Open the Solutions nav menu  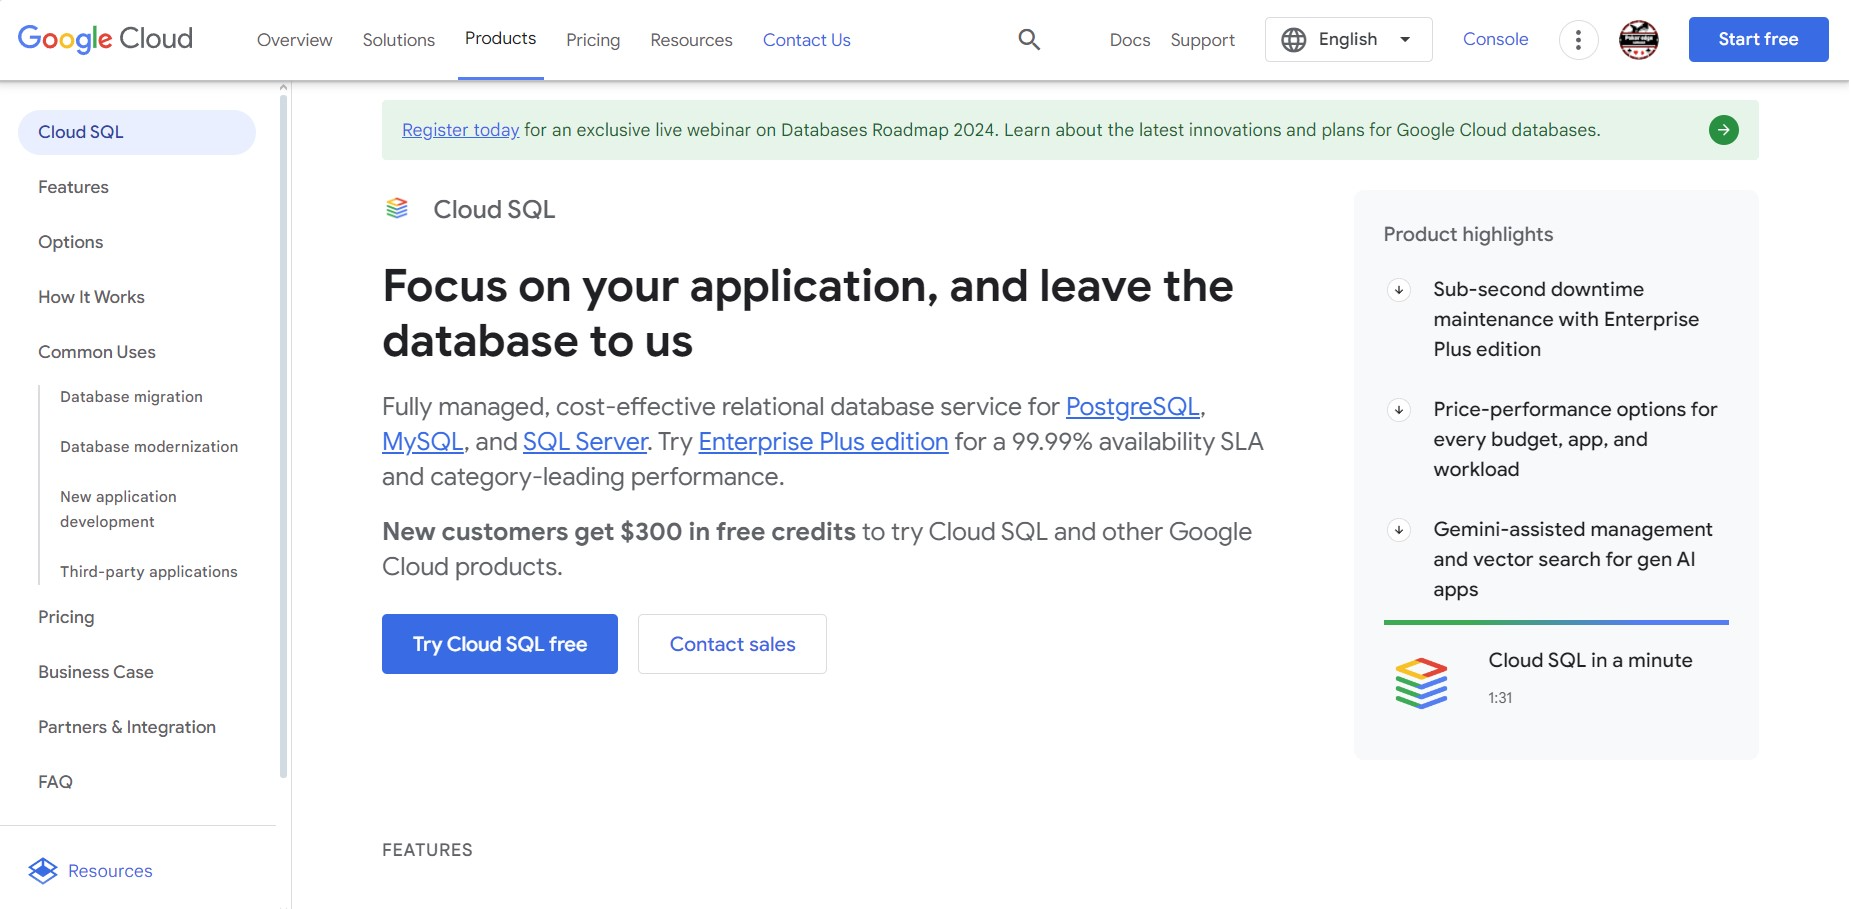(398, 40)
